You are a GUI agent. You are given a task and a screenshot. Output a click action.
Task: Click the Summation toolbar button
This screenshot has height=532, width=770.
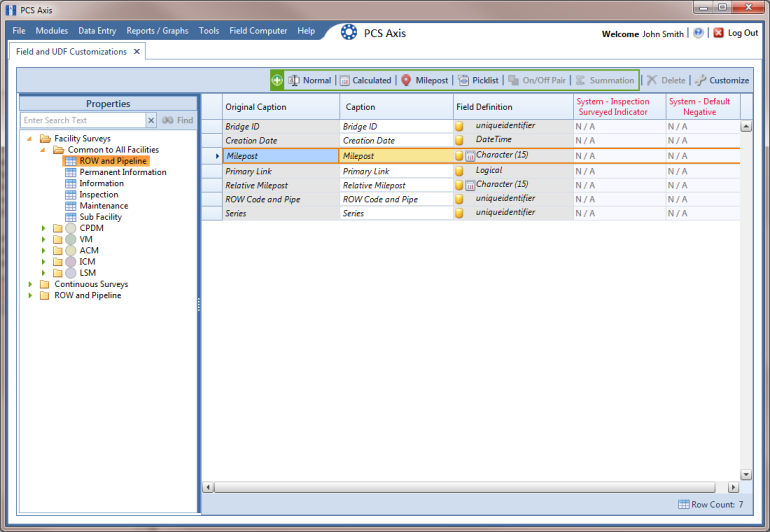coord(605,80)
